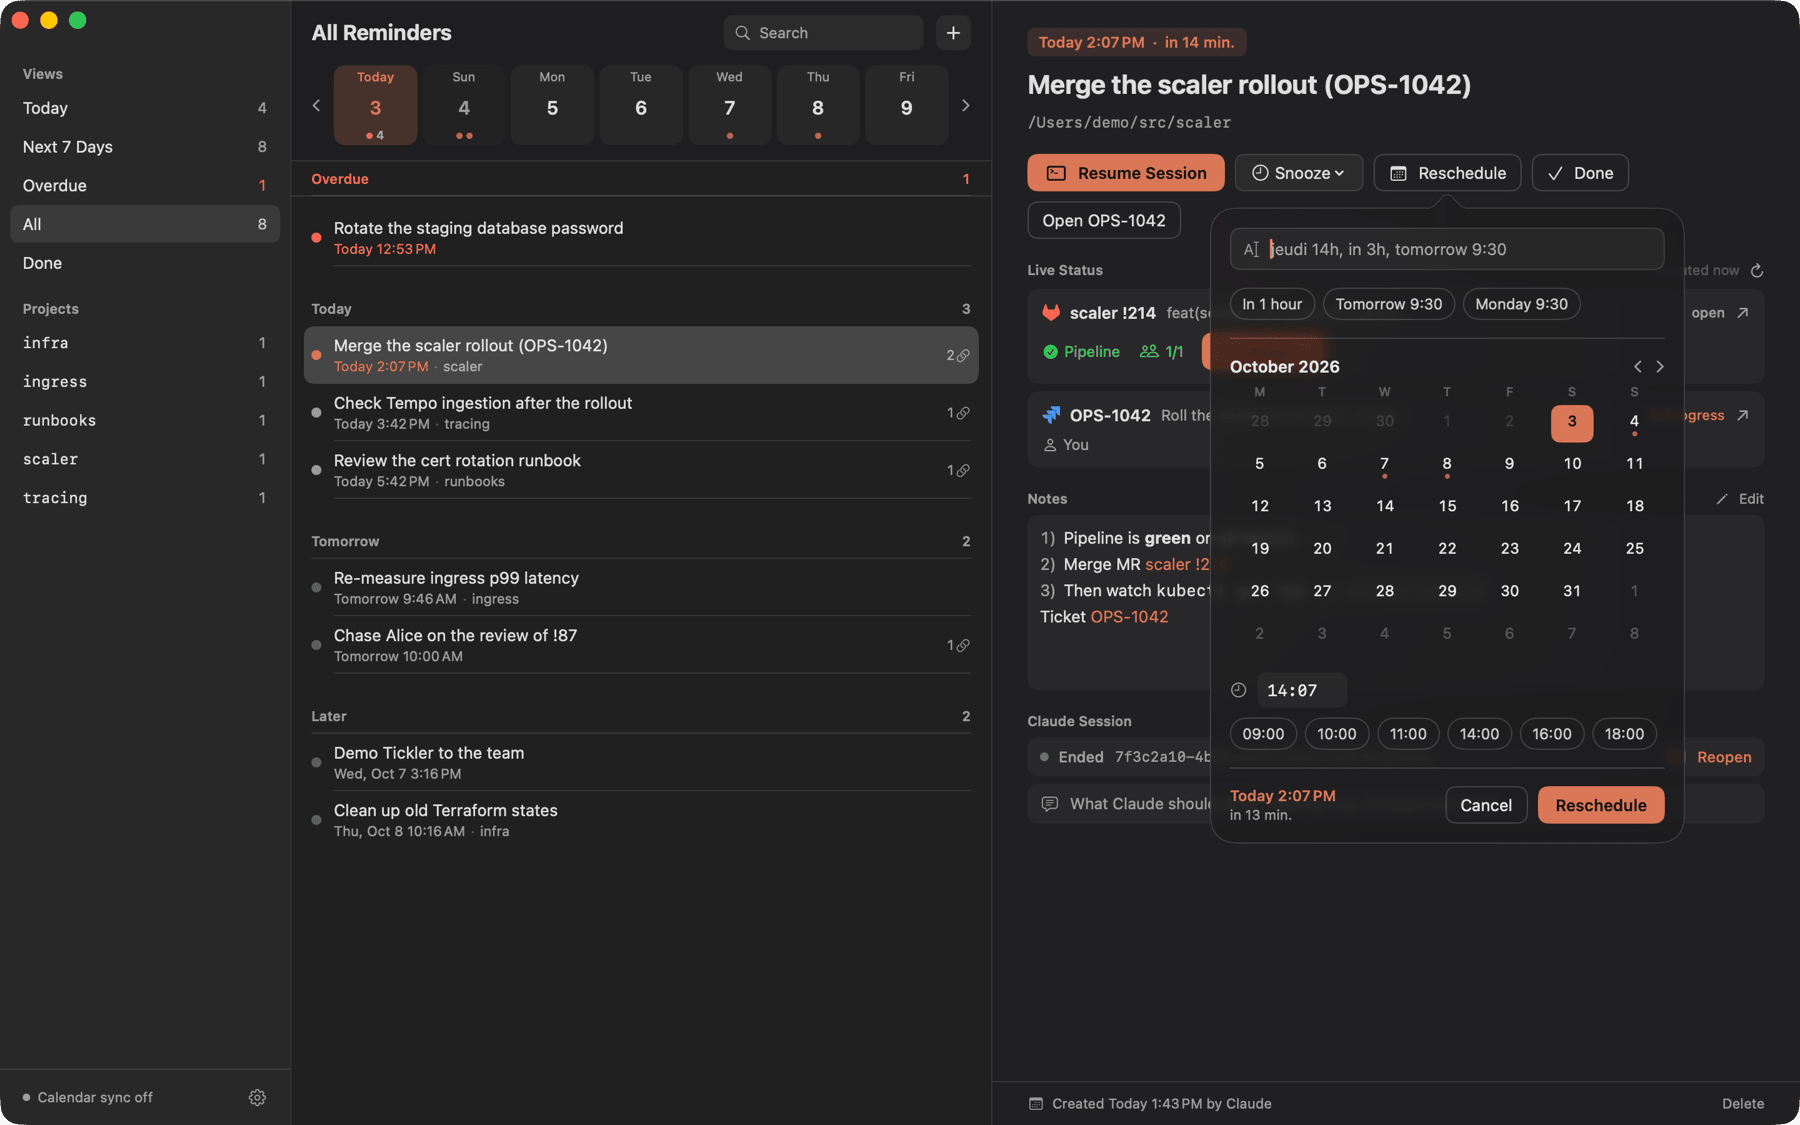Click the clock icon beside time field
This screenshot has width=1800, height=1125.
(x=1238, y=690)
